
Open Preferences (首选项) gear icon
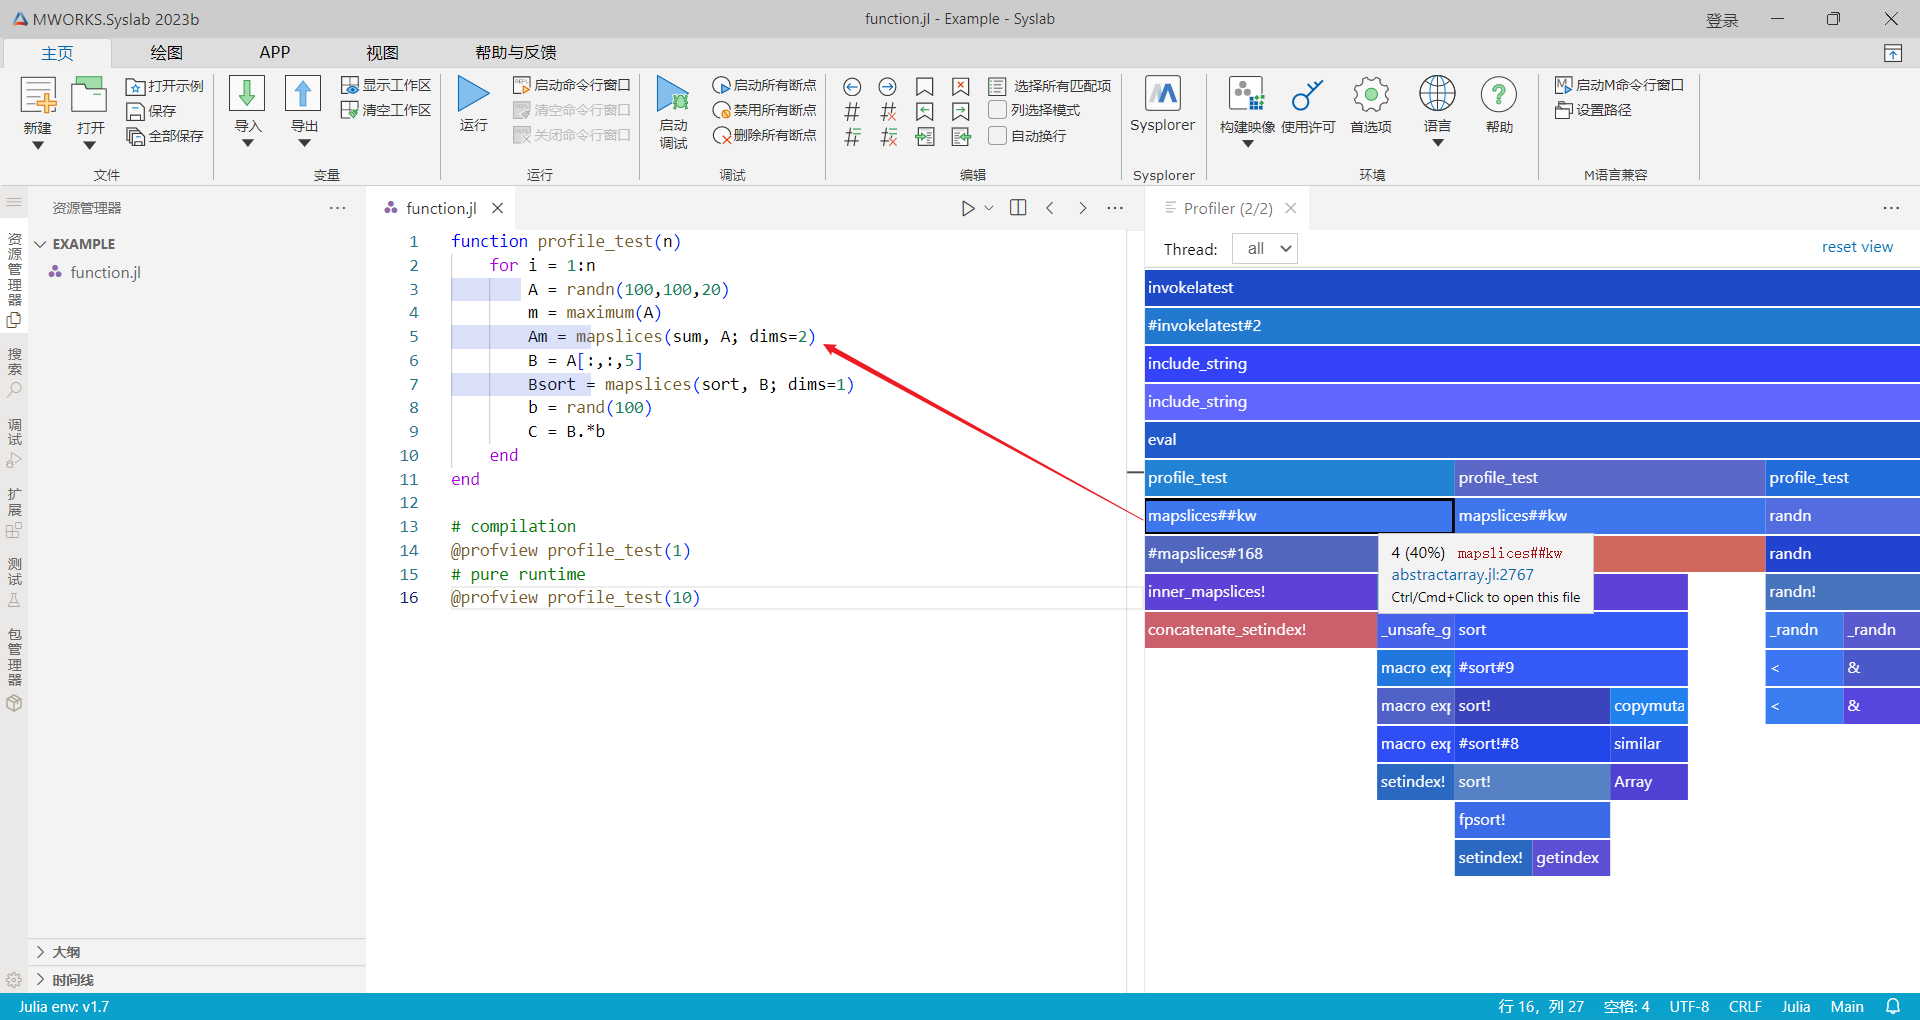1370,95
